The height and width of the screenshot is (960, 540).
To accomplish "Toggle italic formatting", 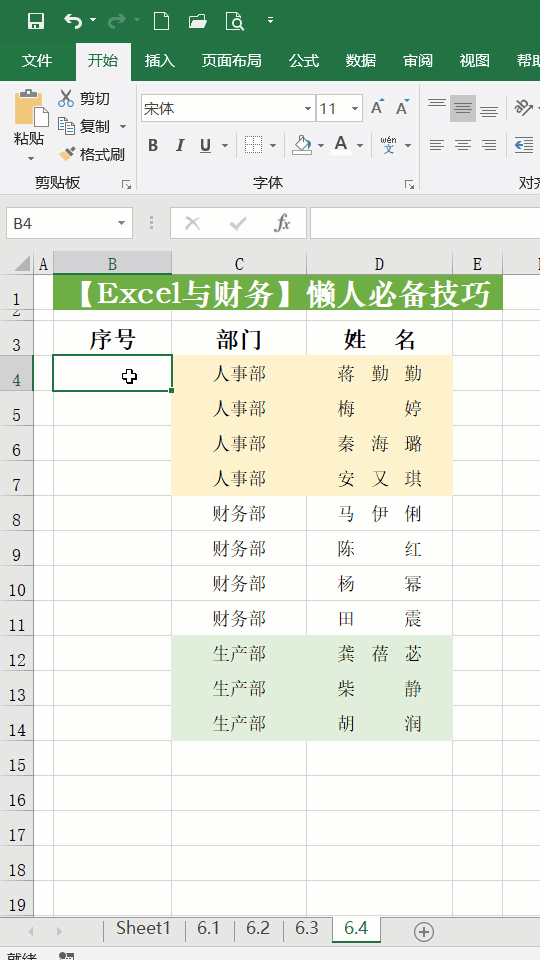I will 180,145.
